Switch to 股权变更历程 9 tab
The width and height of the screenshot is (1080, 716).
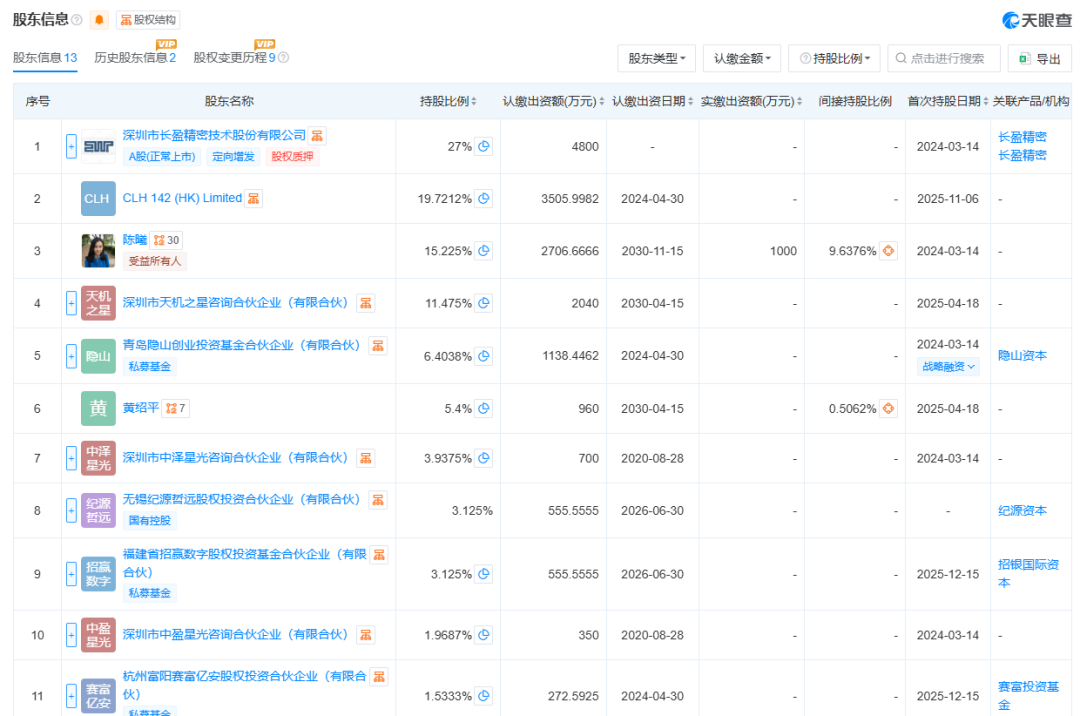(x=234, y=58)
